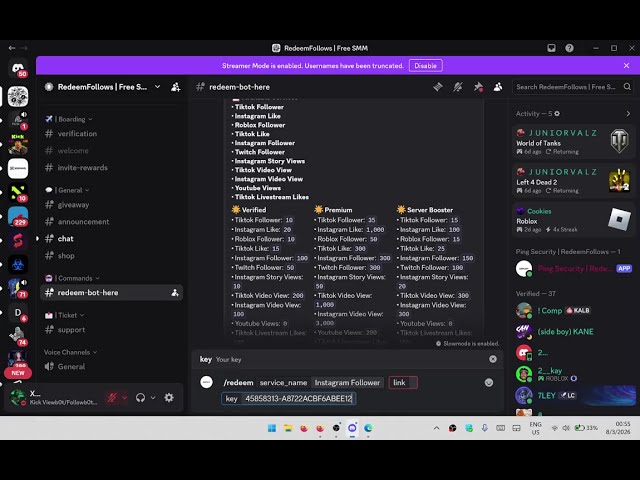Image resolution: width=640 pixels, height=480 pixels.
Task: Collapse the Voice Channels category
Action: point(70,352)
